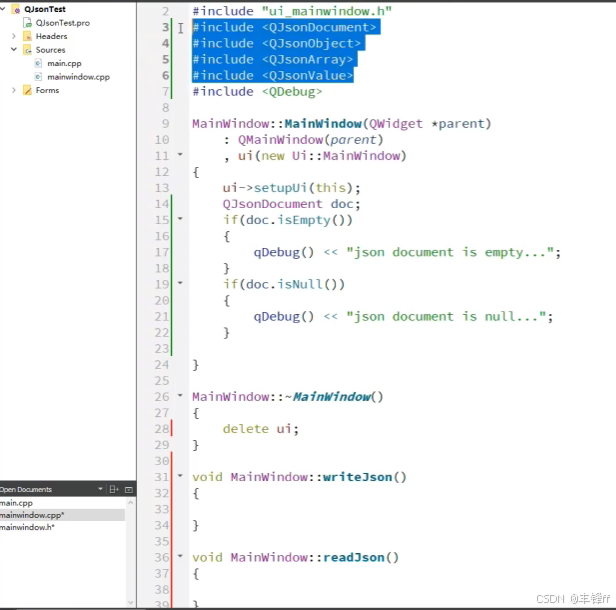Fold the destructor at line 26
Image resolution: width=616 pixels, height=610 pixels.
[180, 396]
